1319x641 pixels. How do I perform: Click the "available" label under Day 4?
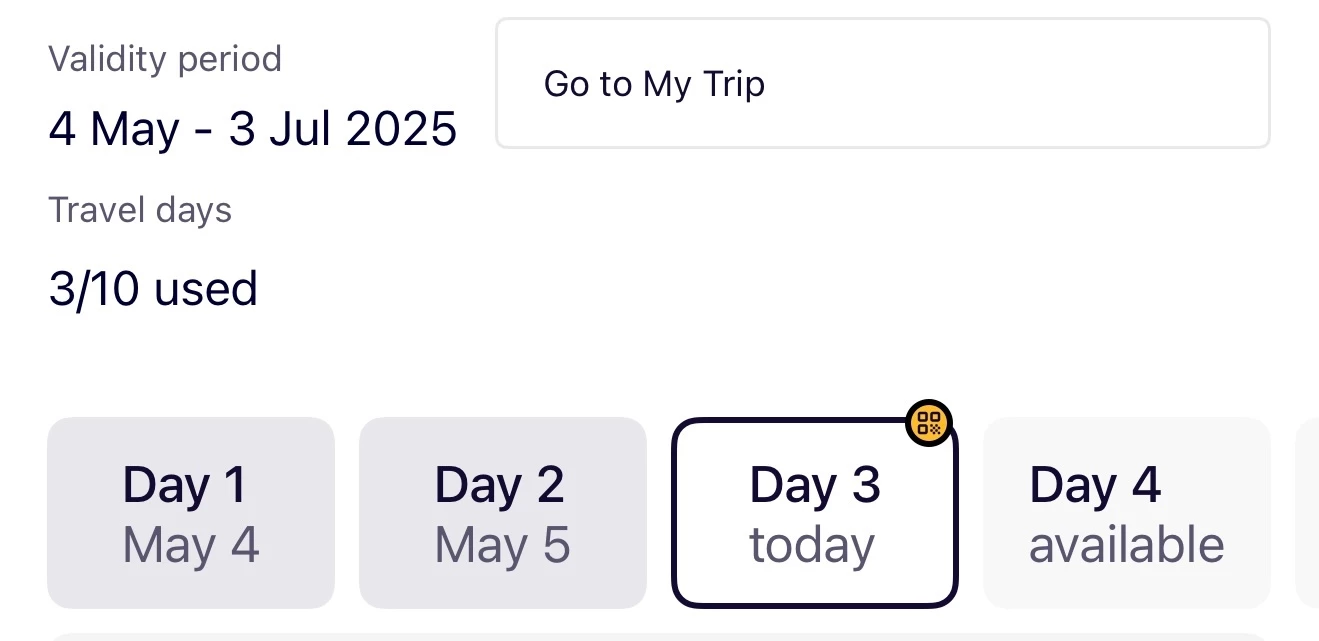point(1126,546)
